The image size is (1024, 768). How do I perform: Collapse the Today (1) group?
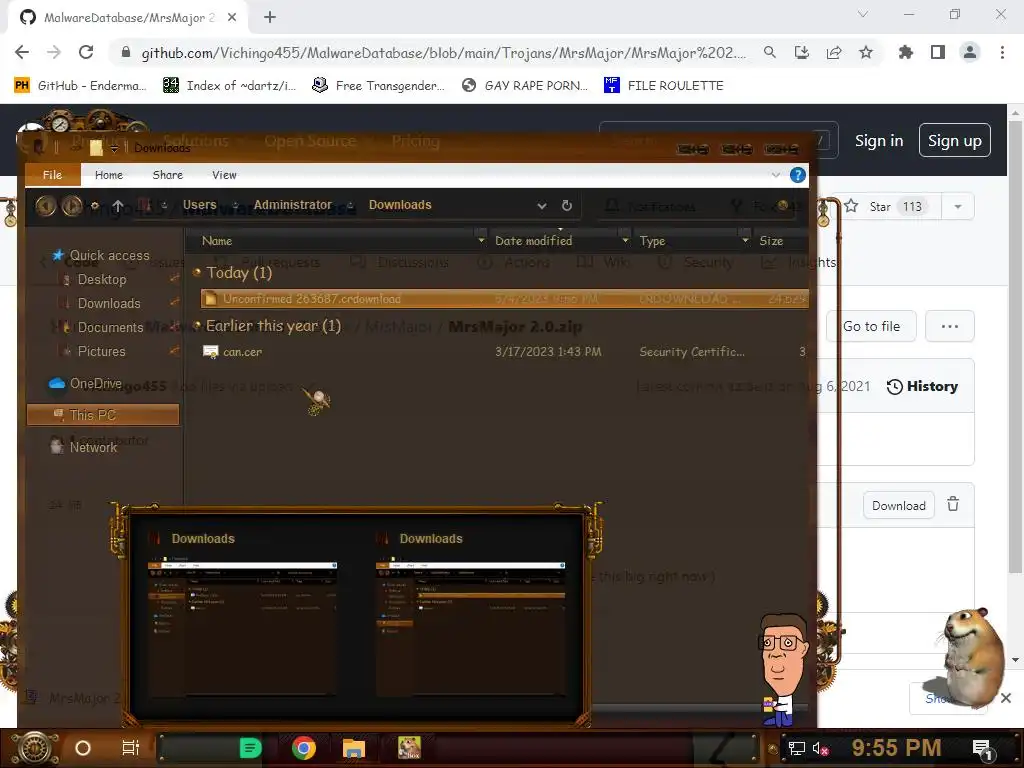pyautogui.click(x=197, y=272)
